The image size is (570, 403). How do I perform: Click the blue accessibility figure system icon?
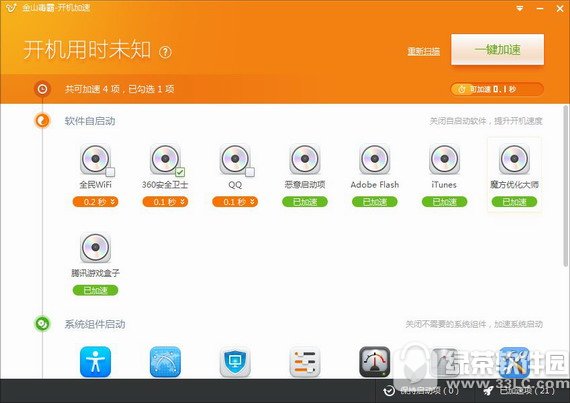pyautogui.click(x=95, y=362)
